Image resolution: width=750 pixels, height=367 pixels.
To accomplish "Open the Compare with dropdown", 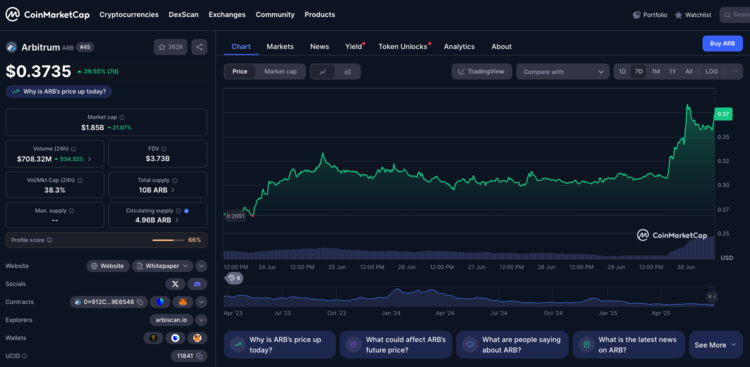I will [x=562, y=72].
